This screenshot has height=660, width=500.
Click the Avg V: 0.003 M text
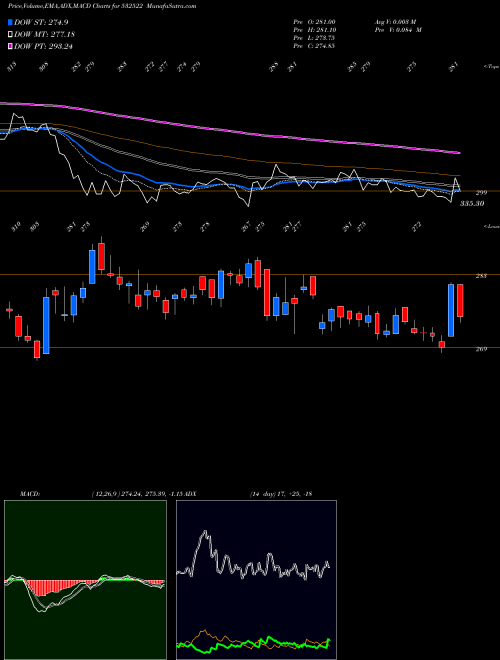(x=395, y=22)
